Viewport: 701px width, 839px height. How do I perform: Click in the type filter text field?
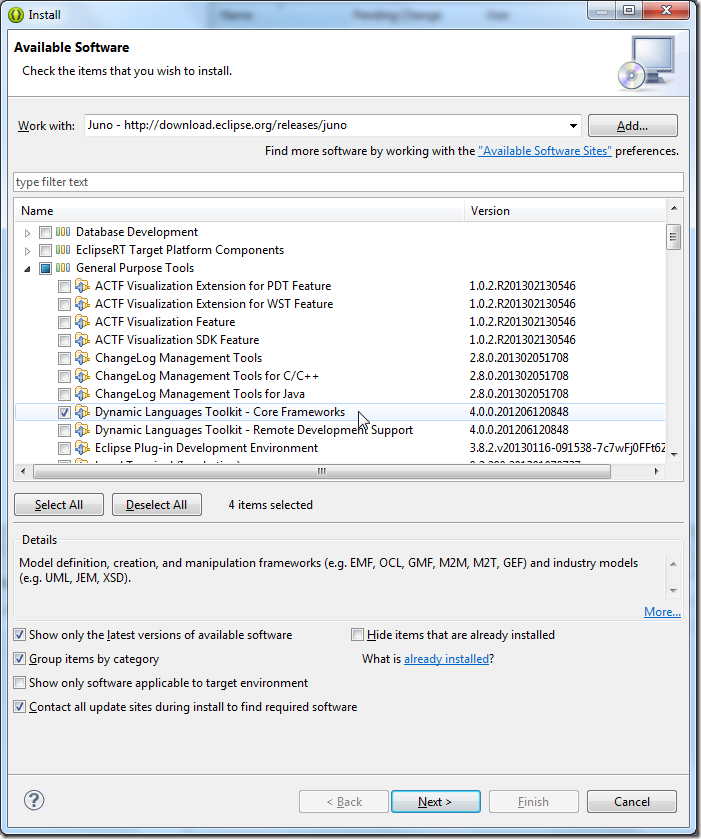point(348,182)
